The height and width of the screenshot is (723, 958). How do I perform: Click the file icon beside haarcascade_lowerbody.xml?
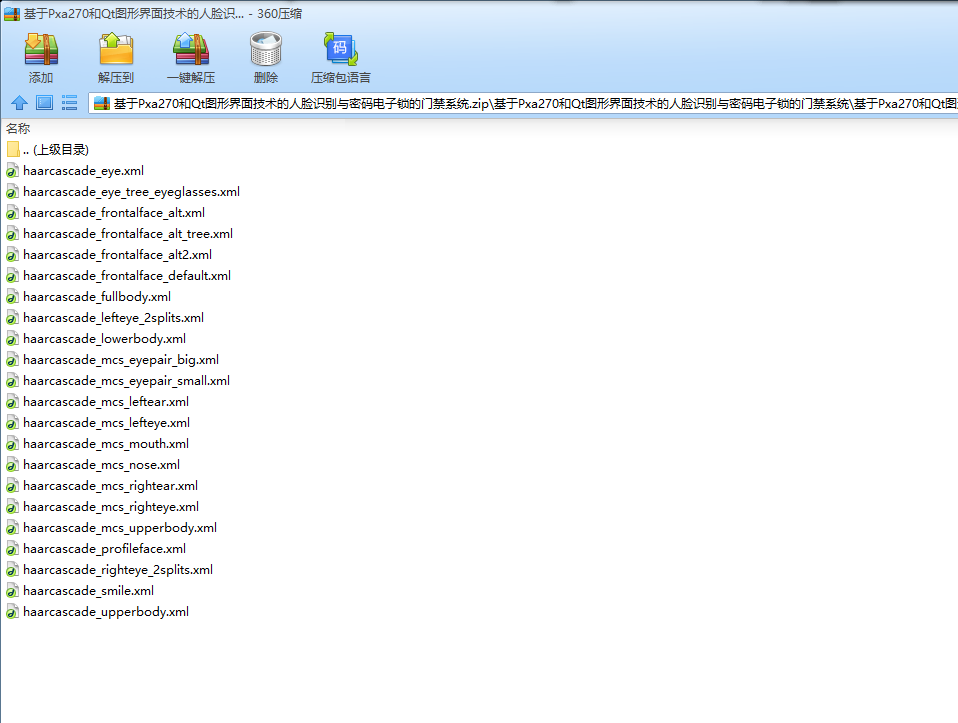point(12,339)
